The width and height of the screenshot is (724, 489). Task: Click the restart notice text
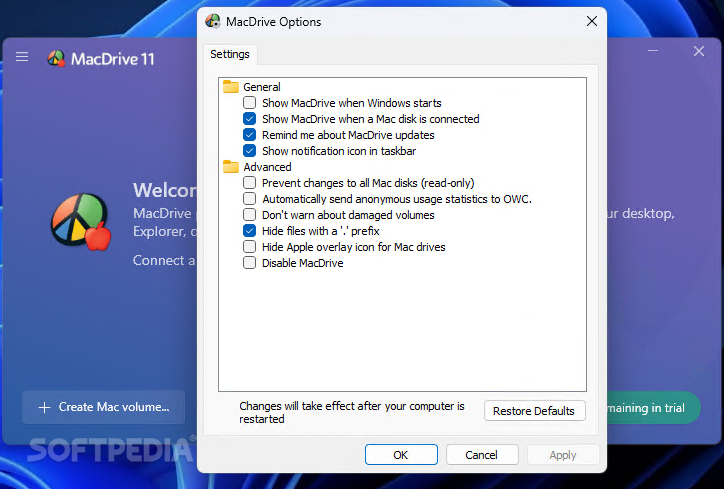click(x=352, y=412)
